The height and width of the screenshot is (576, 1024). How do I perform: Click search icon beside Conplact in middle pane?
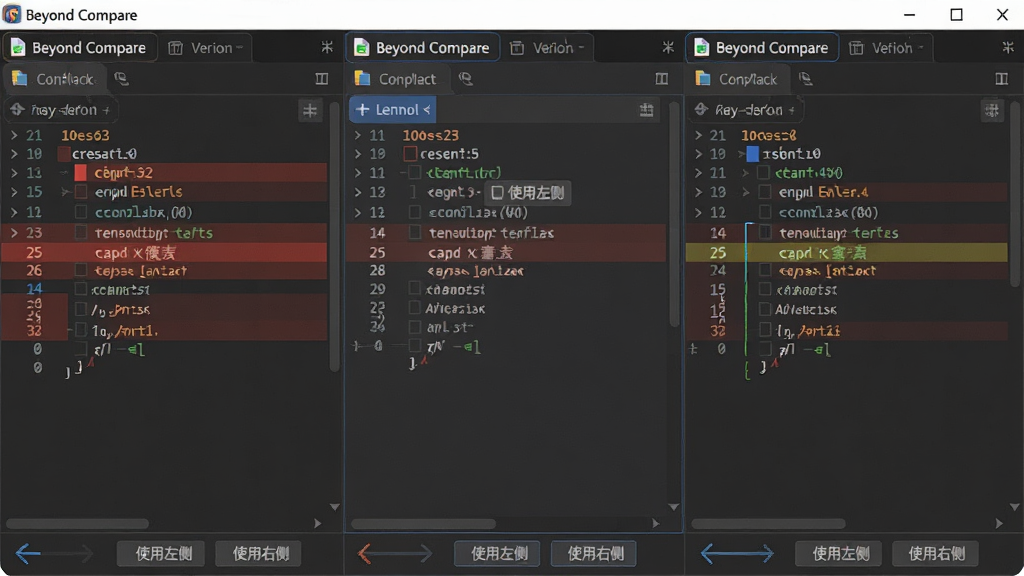click(465, 79)
